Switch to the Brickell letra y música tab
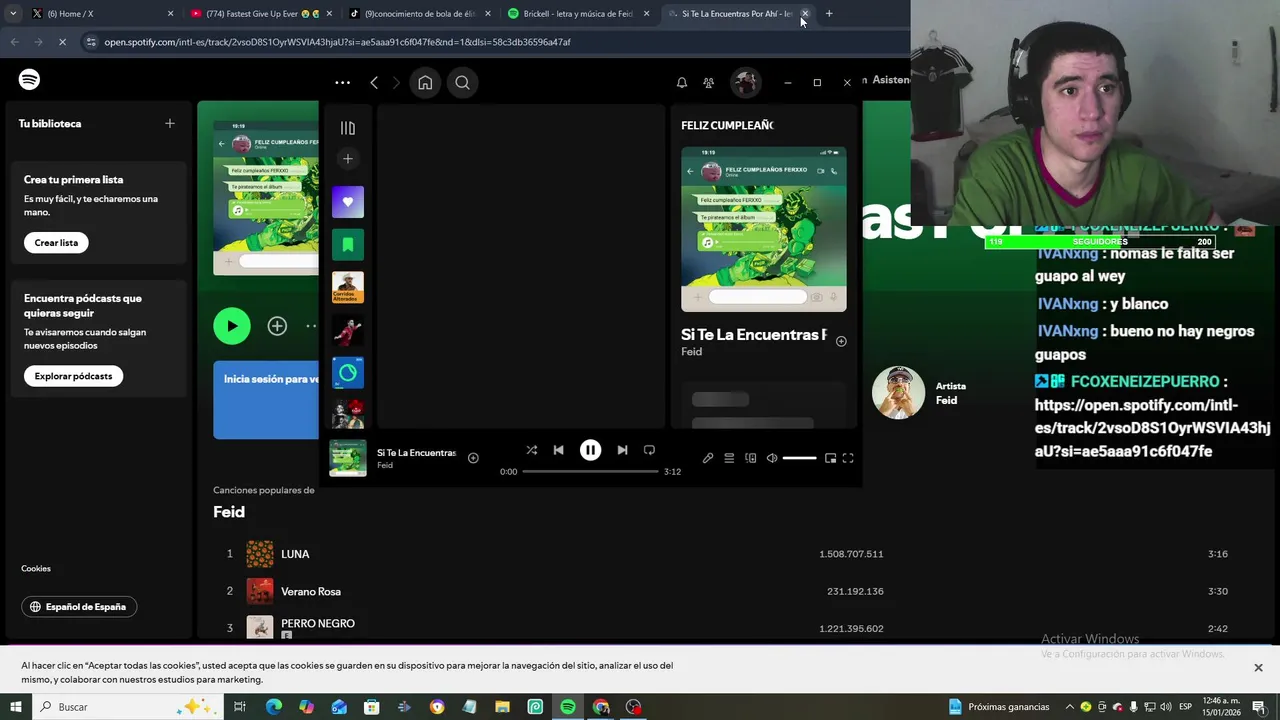Viewport: 1280px width, 720px height. click(x=578, y=14)
